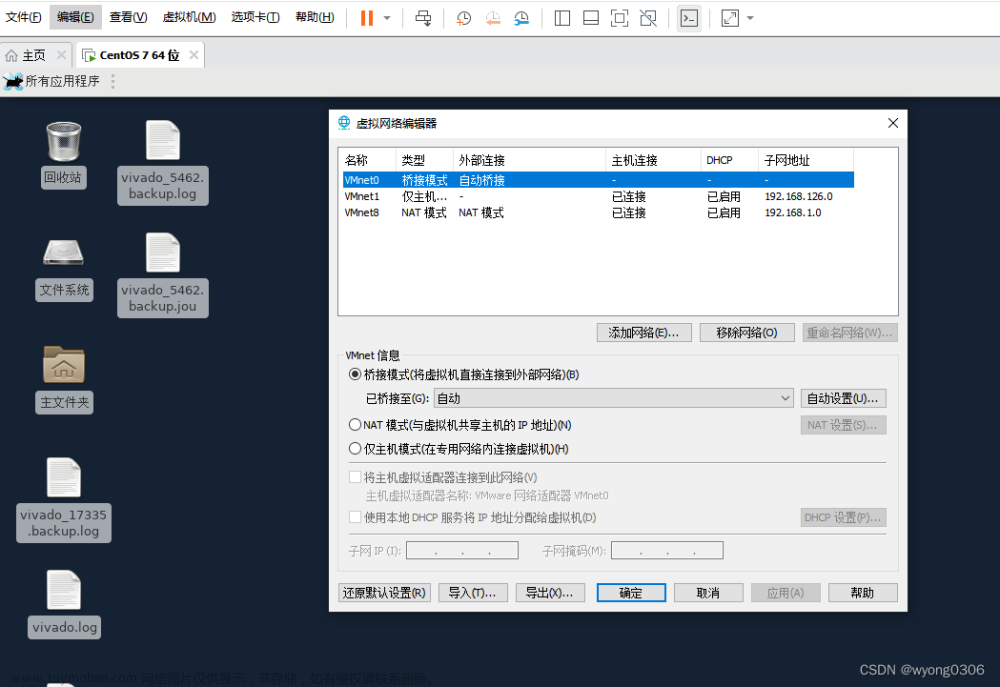Click the 类型 column header
Image resolution: width=1000 pixels, height=687 pixels.
tap(424, 160)
